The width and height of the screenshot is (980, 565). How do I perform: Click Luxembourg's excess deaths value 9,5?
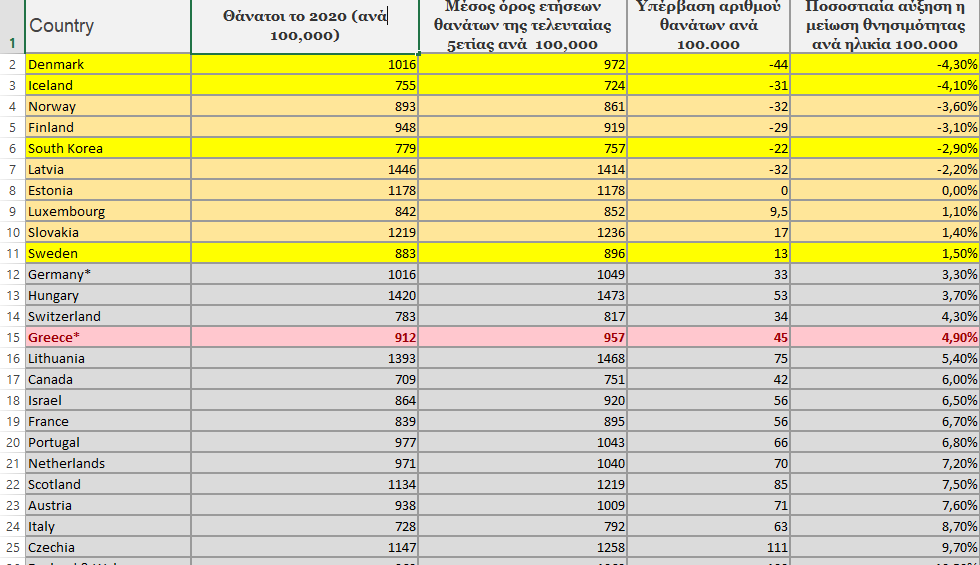[708, 211]
